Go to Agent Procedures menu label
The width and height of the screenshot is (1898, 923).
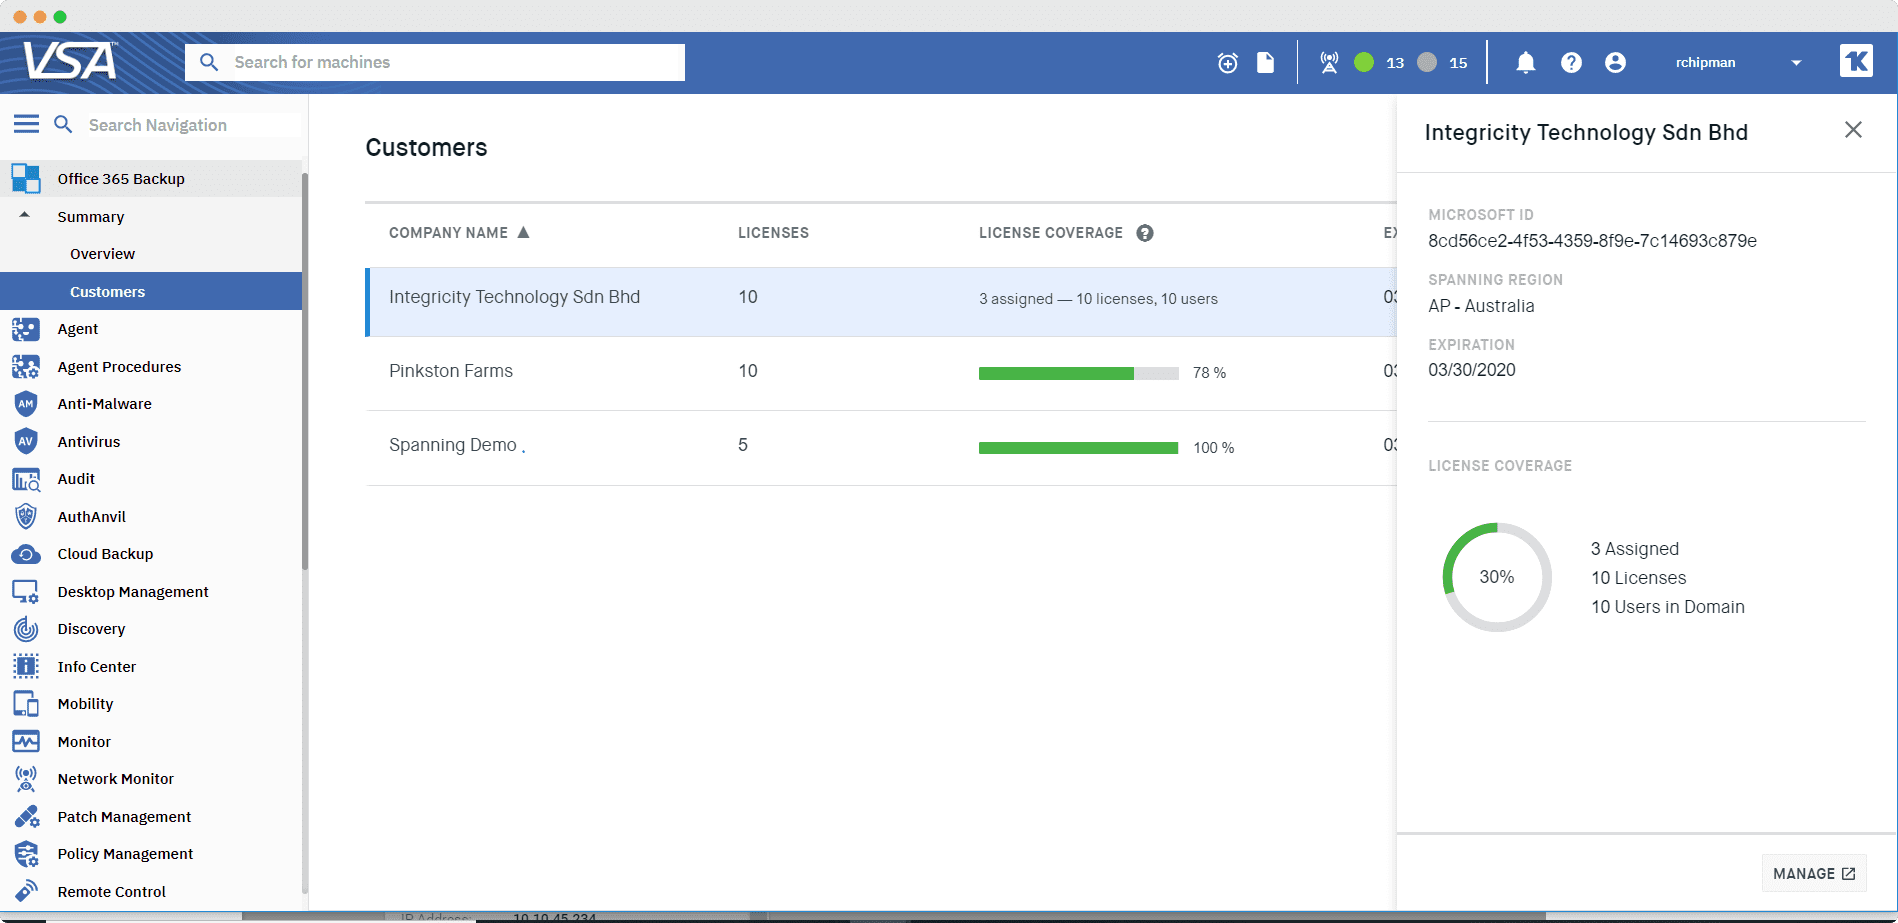[x=119, y=367]
